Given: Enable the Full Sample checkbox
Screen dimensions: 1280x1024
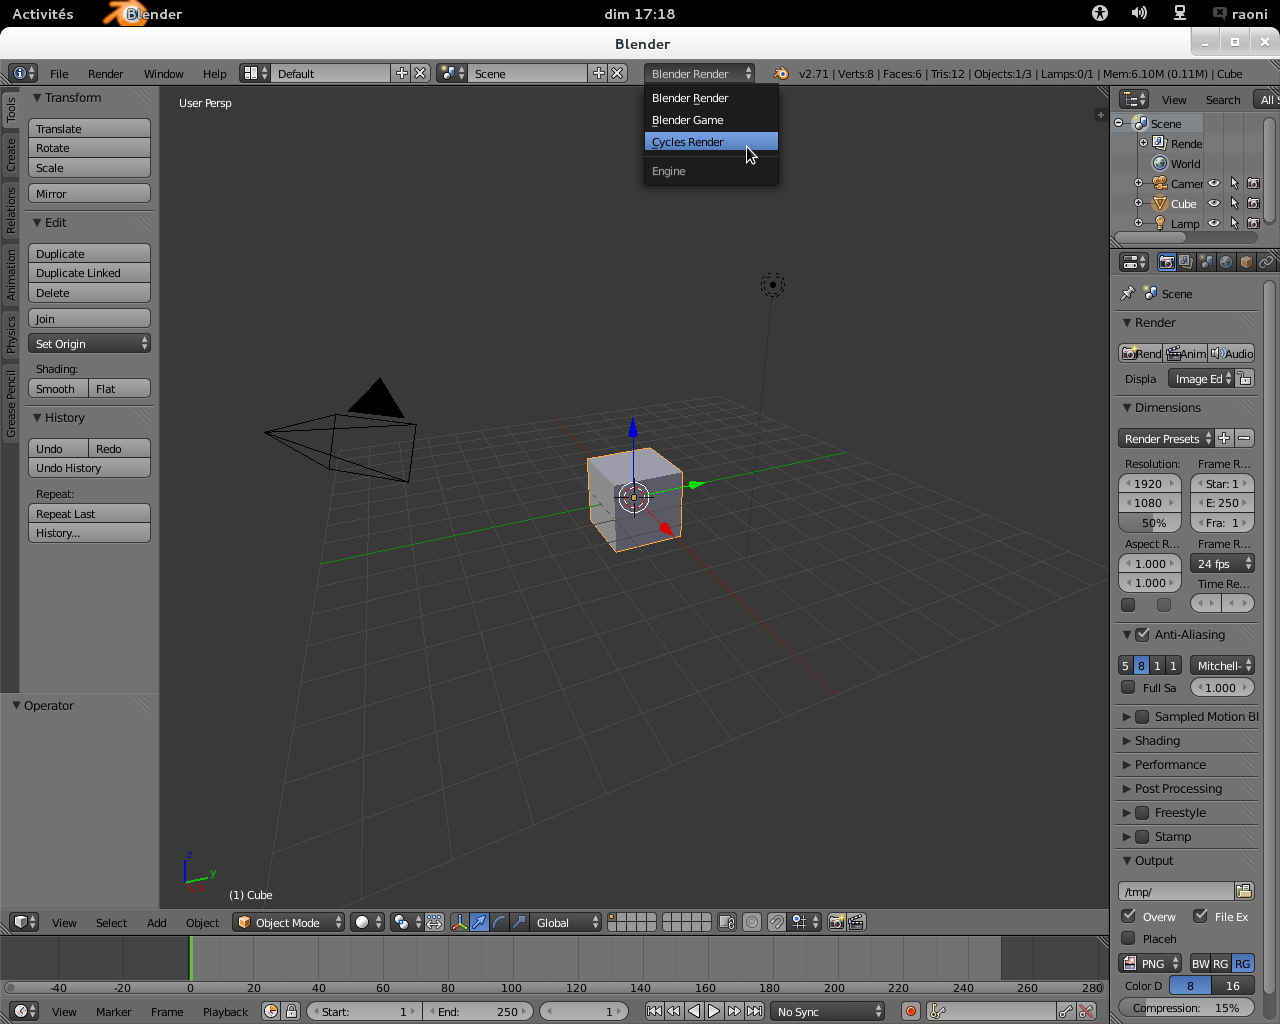Looking at the screenshot, I should tap(1128, 688).
